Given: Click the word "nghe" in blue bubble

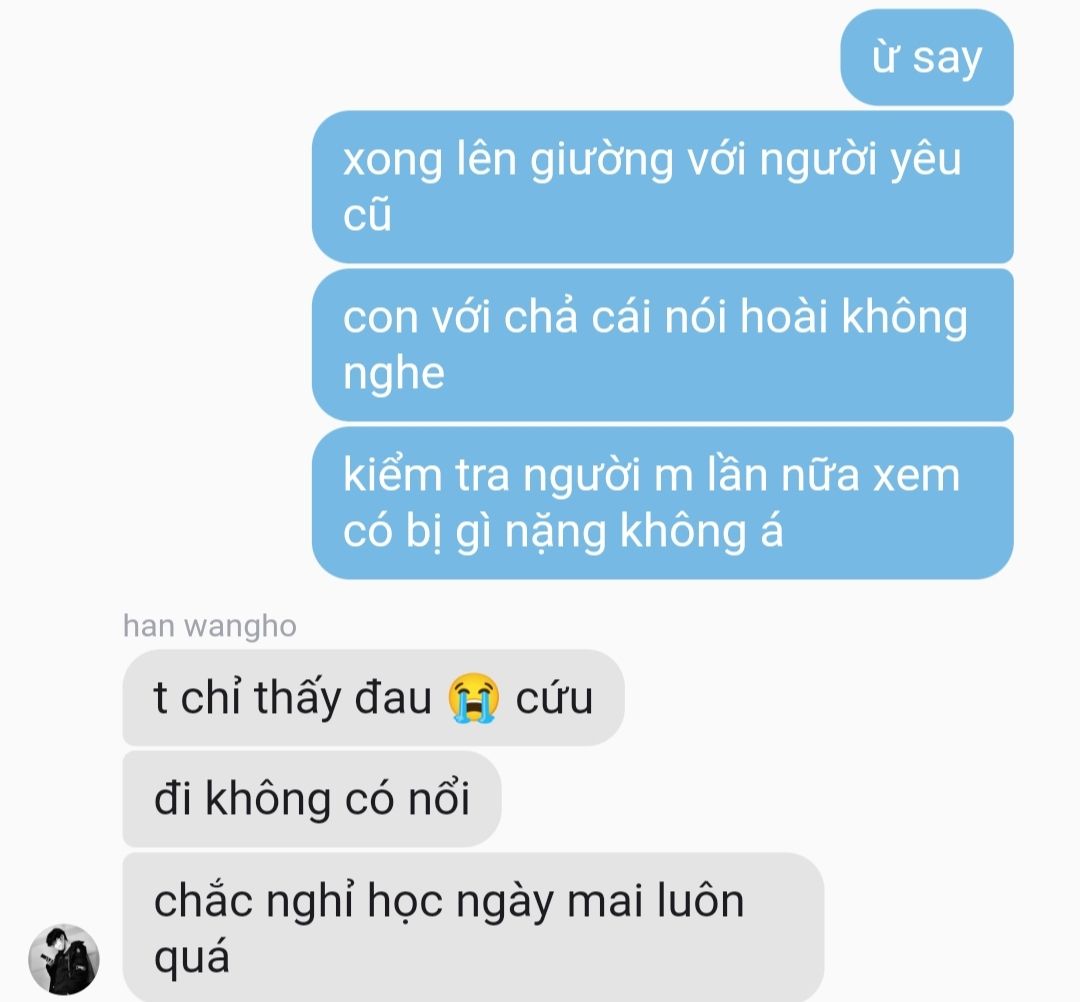Looking at the screenshot, I should click(394, 376).
